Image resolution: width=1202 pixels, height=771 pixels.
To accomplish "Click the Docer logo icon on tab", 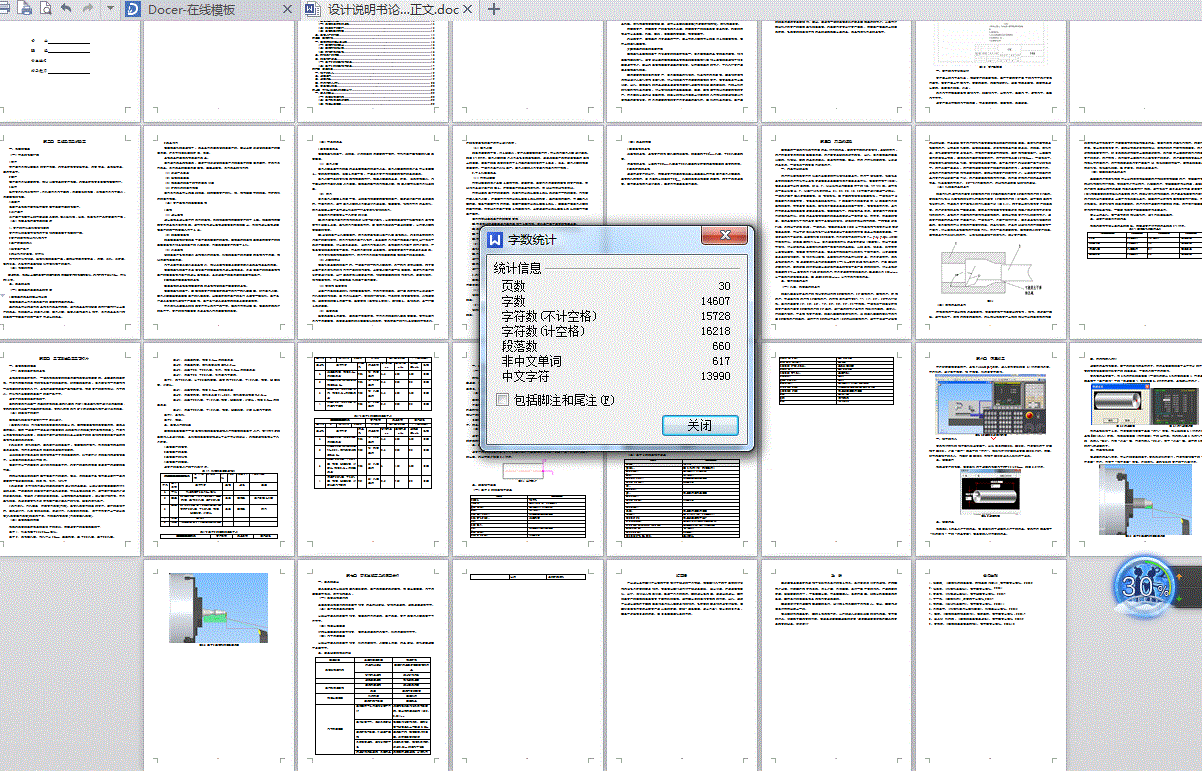I will (133, 10).
